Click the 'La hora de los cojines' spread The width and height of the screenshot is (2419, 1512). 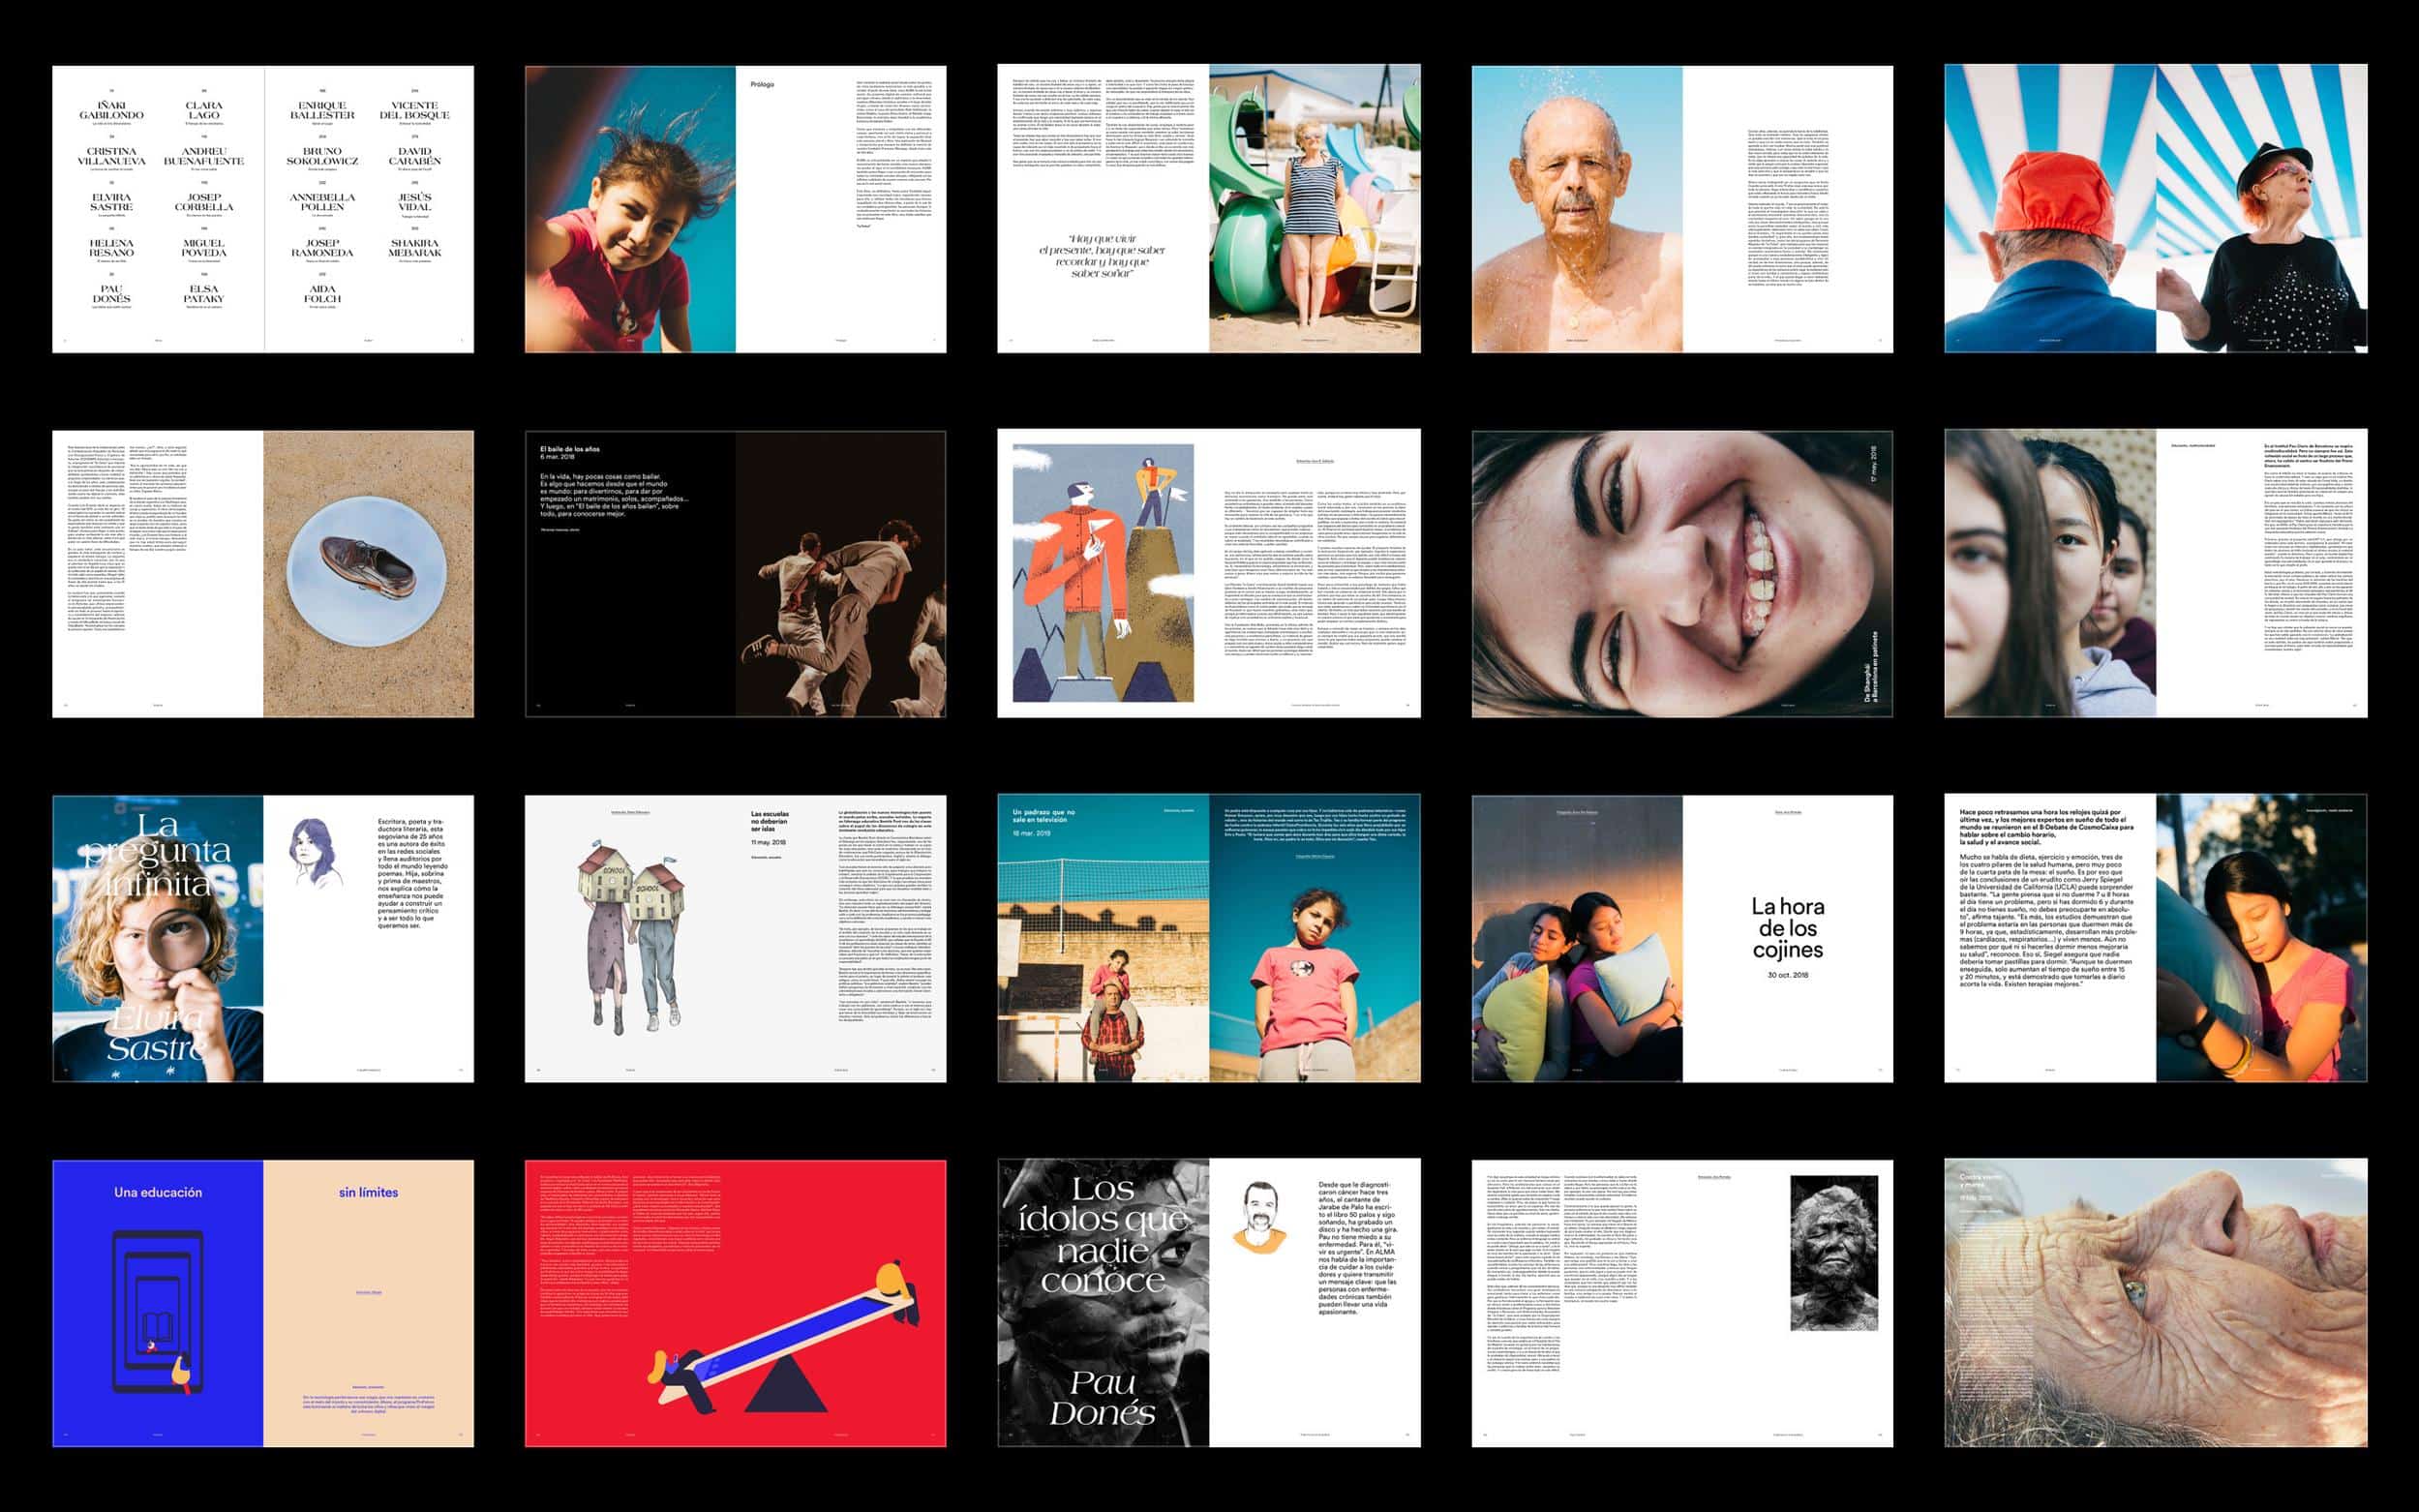point(1682,938)
